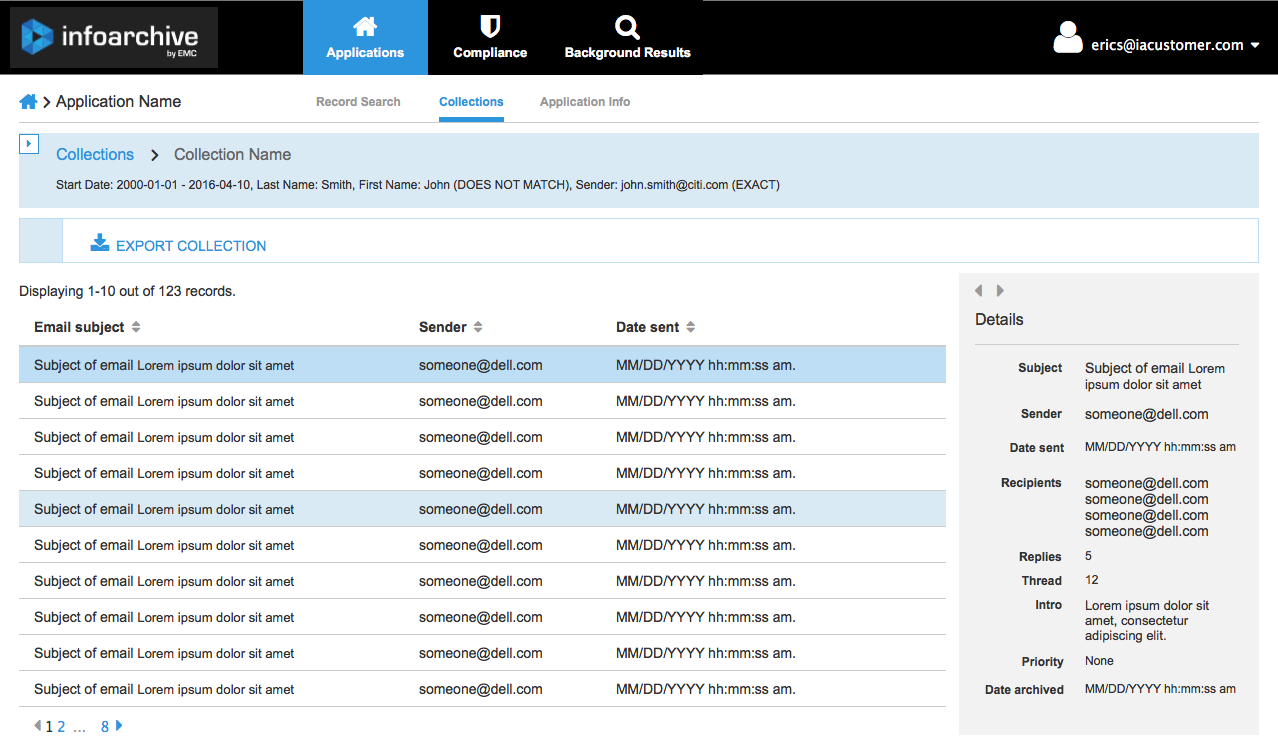Switch to the Application Info tab
Viewport: 1278px width, 752px height.
point(585,102)
